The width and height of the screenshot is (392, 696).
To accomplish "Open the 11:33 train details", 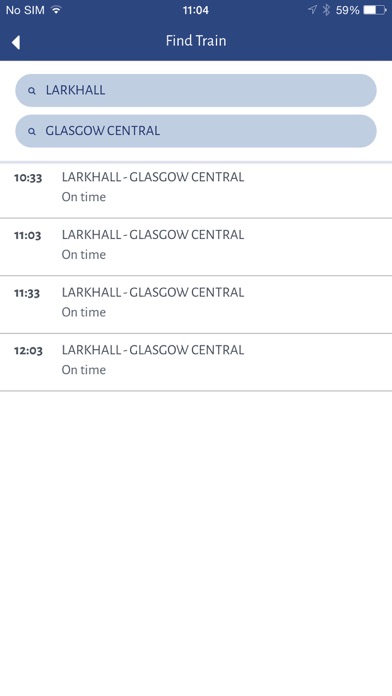I will click(196, 305).
